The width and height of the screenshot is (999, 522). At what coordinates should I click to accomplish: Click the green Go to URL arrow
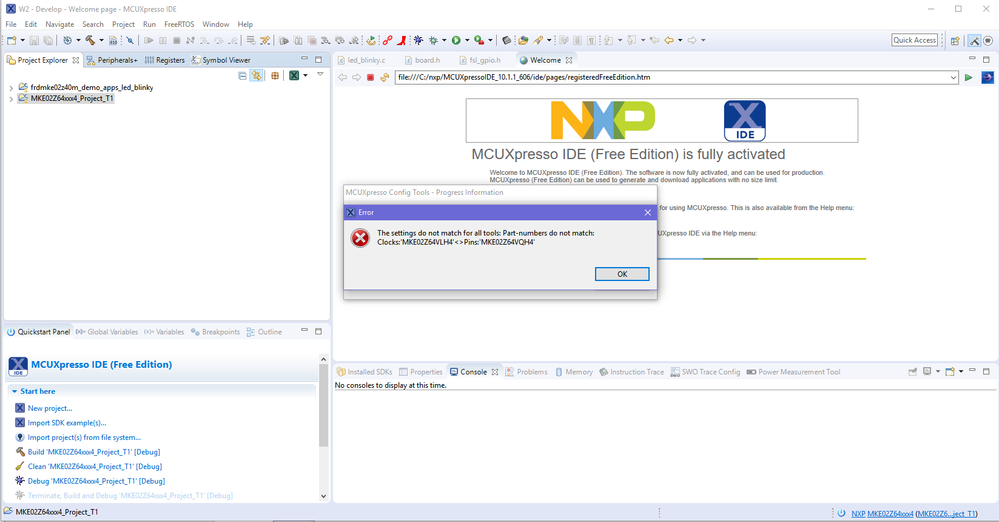pyautogui.click(x=968, y=78)
